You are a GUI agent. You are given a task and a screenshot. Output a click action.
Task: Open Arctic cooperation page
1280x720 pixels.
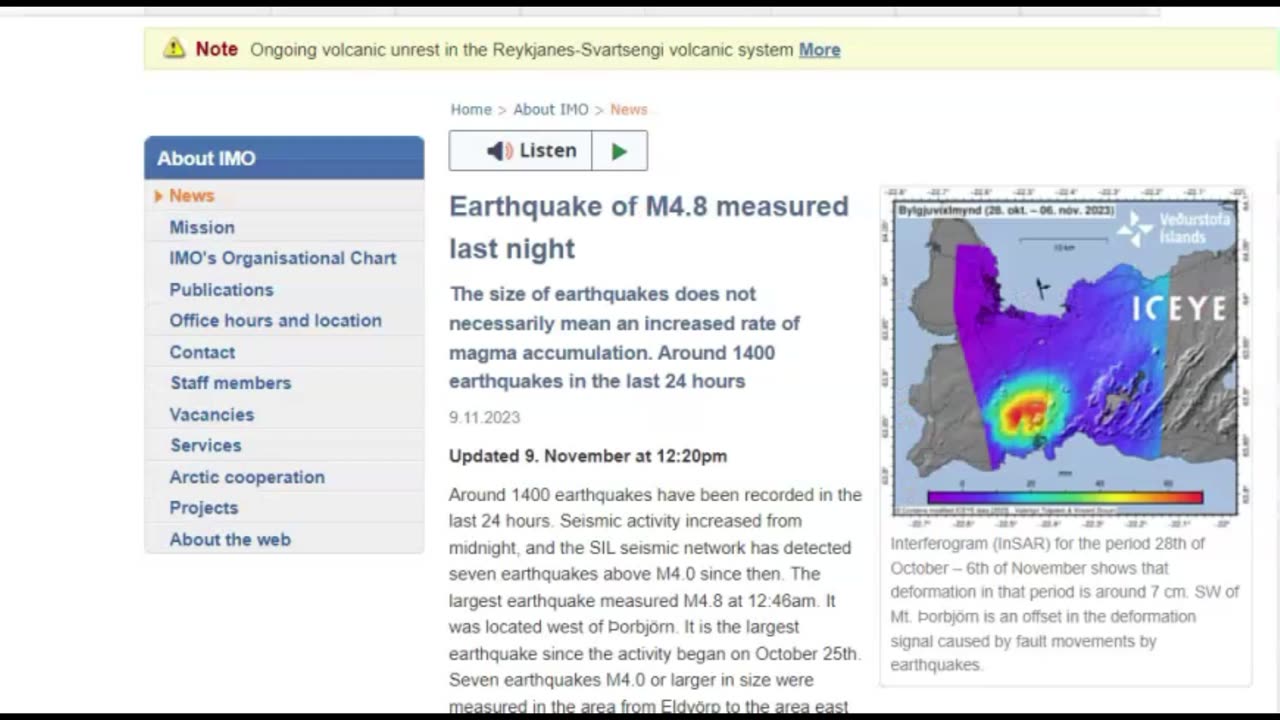[247, 477]
